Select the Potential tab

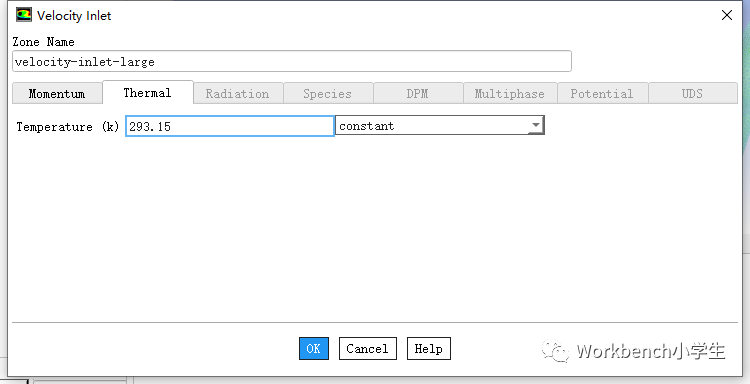click(x=602, y=94)
